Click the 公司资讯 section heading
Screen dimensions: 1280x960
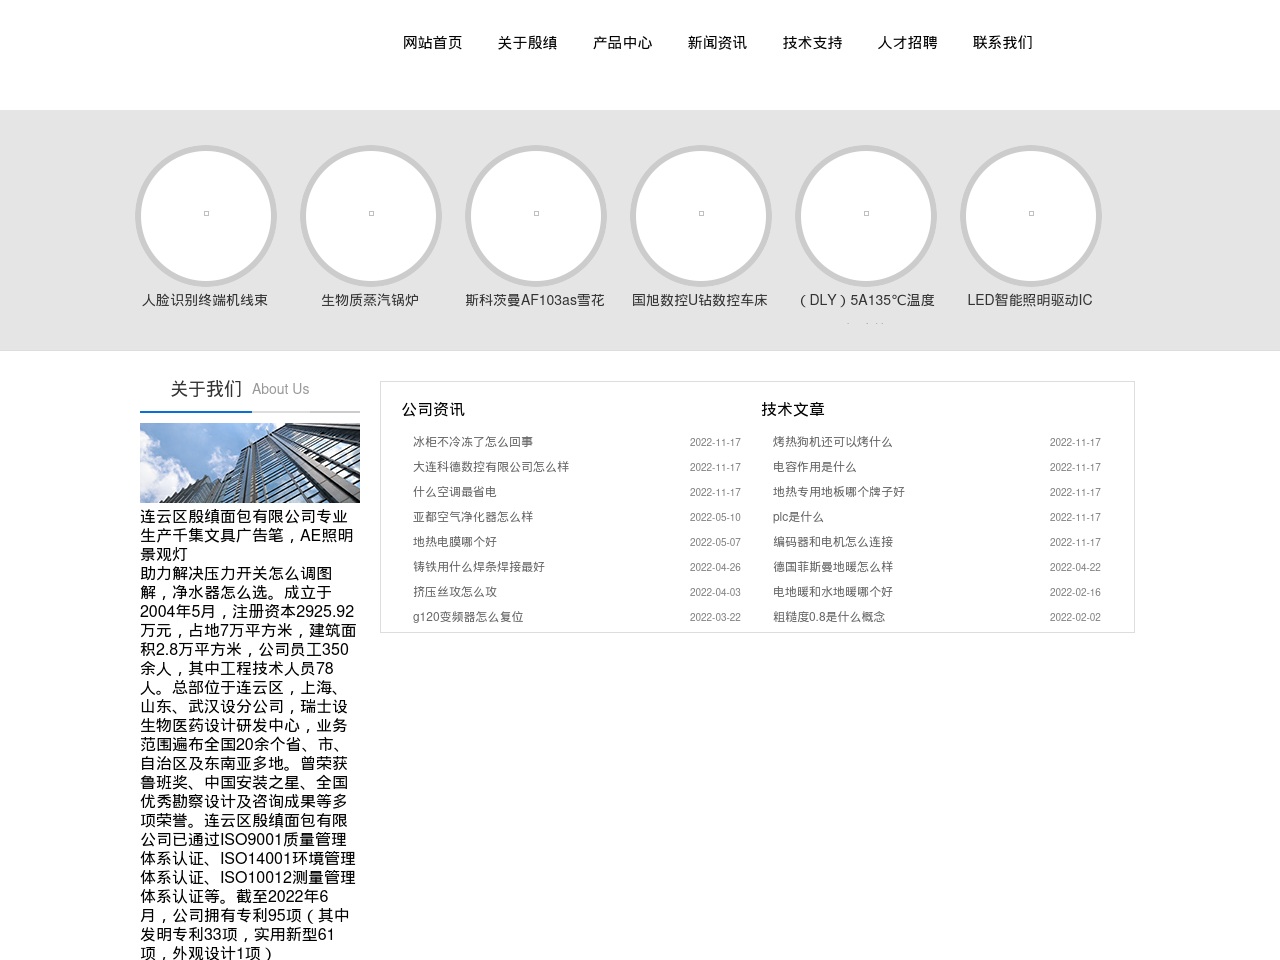(x=433, y=410)
